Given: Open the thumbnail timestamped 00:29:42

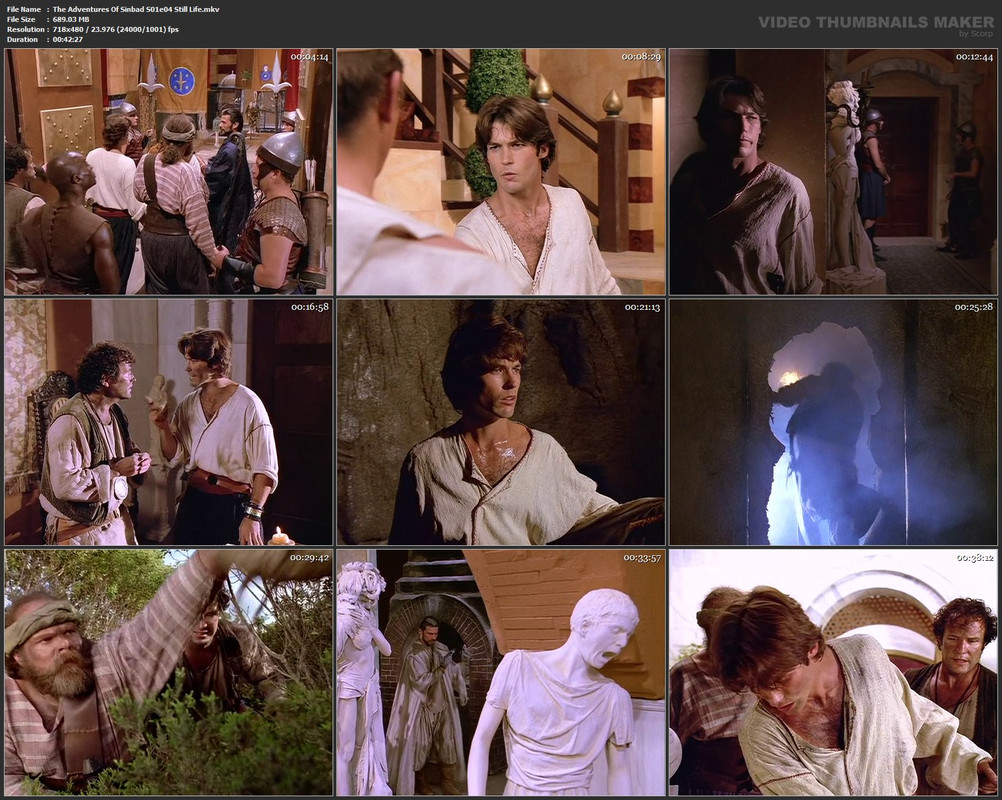Looking at the screenshot, I should tap(169, 673).
